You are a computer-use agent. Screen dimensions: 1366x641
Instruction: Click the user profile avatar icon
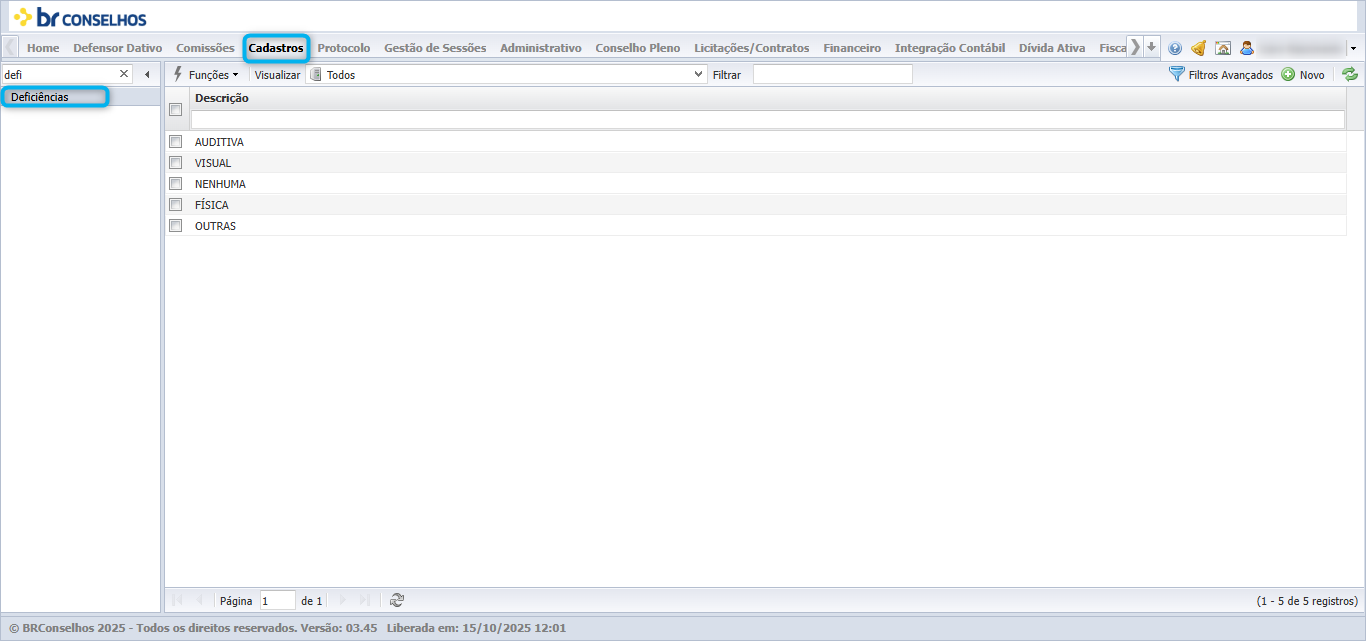(1247, 48)
